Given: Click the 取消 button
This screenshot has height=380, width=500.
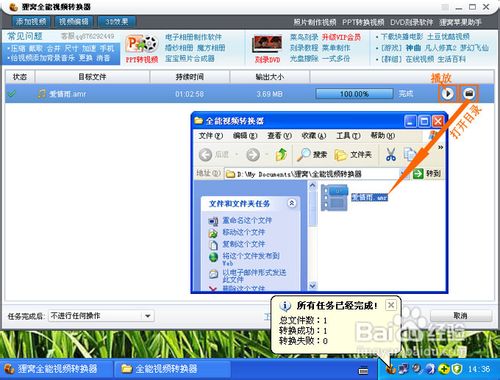Looking at the screenshot, I should coord(461,315).
